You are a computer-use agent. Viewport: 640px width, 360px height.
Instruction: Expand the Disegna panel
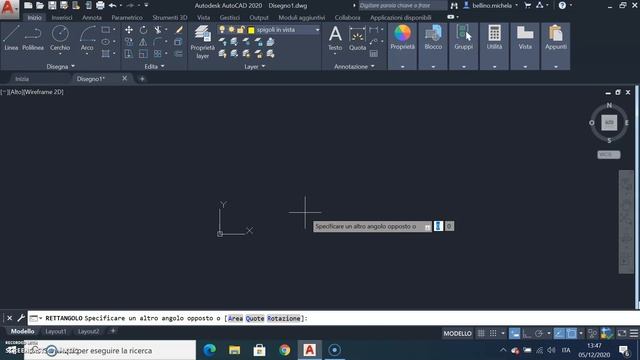[60, 66]
